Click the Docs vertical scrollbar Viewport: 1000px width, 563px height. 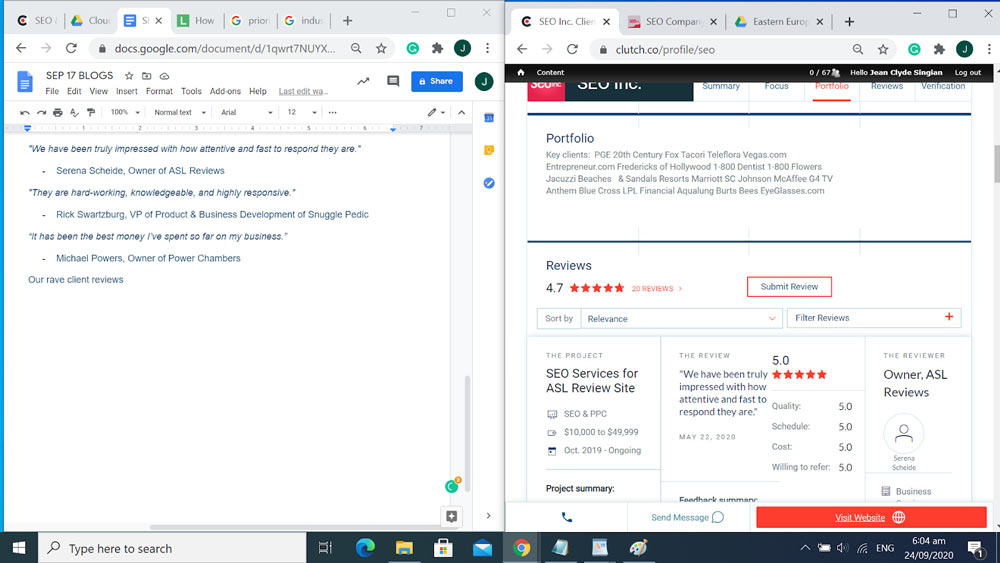tap(467, 434)
